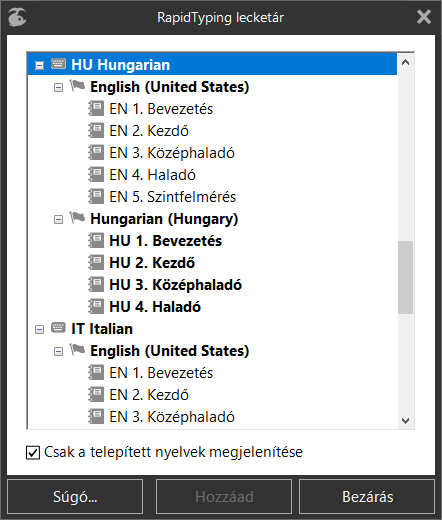Click the flag icon next to Hungarian (Hungary)
This screenshot has height=520, width=442.
tap(77, 218)
